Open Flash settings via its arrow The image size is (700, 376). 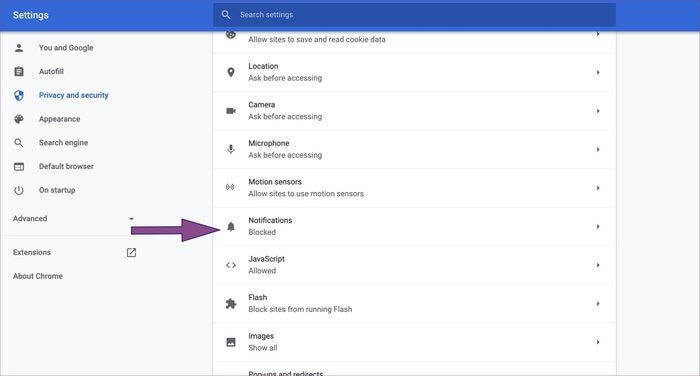598,304
